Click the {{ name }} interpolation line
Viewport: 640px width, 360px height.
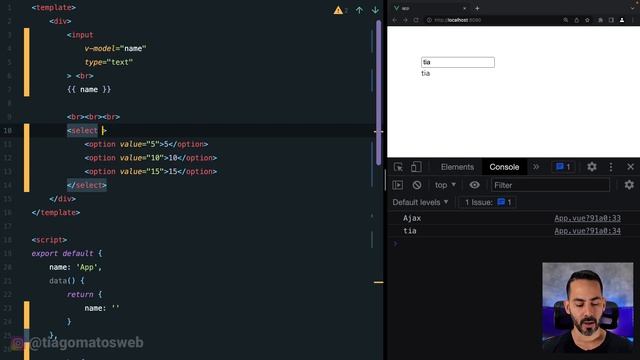click(89, 89)
